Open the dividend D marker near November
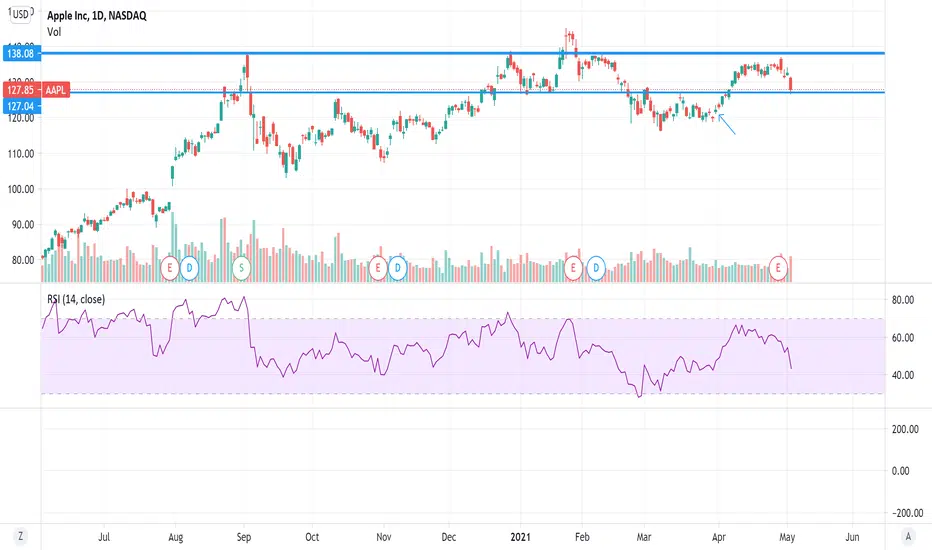932x550 pixels. [x=398, y=268]
